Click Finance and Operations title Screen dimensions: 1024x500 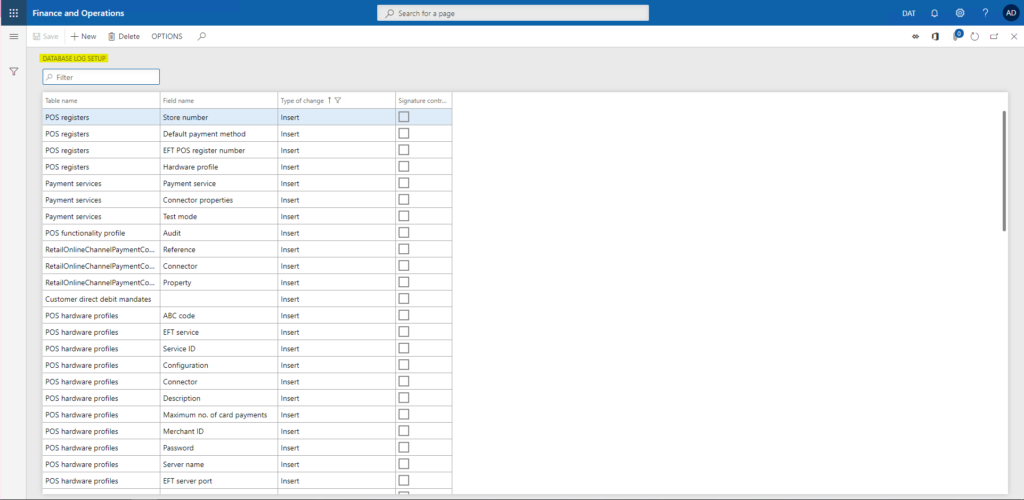(x=78, y=13)
